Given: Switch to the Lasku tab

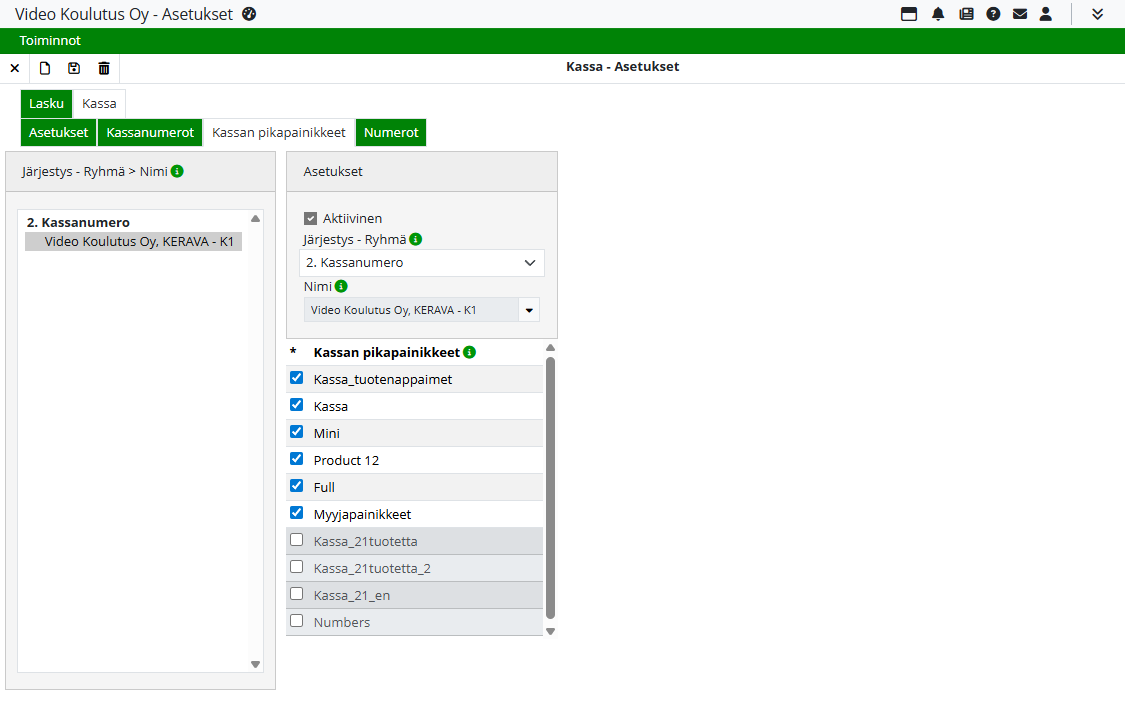Looking at the screenshot, I should pos(46,103).
